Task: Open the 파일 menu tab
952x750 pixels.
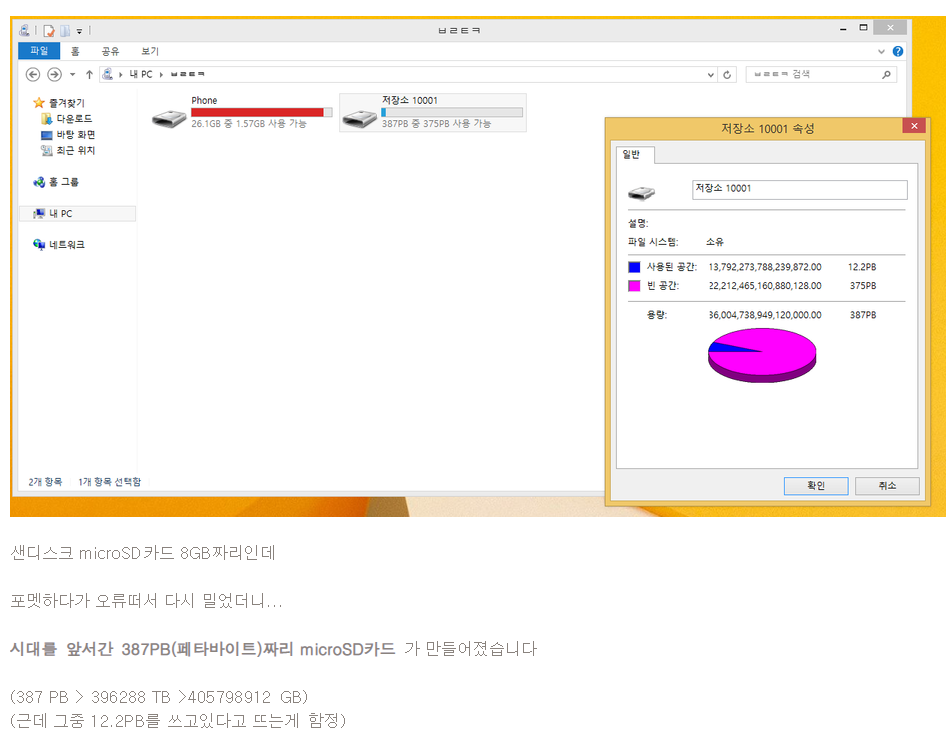Action: (39, 51)
